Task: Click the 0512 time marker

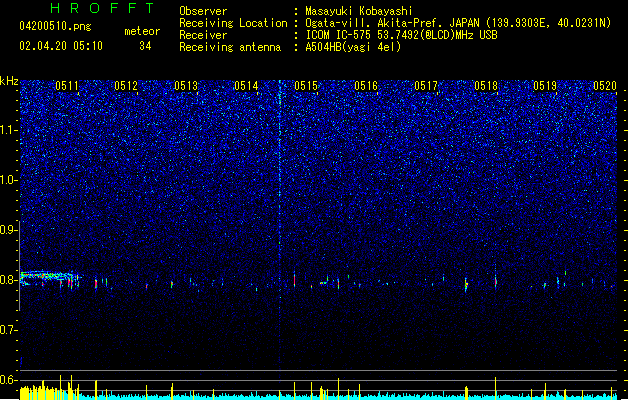Action: (x=126, y=86)
